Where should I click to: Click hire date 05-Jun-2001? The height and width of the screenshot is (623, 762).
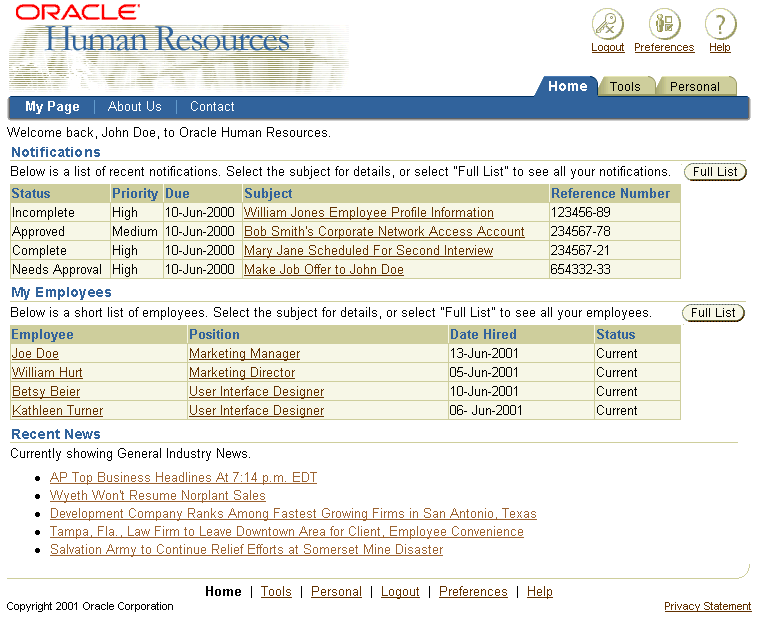coord(484,373)
